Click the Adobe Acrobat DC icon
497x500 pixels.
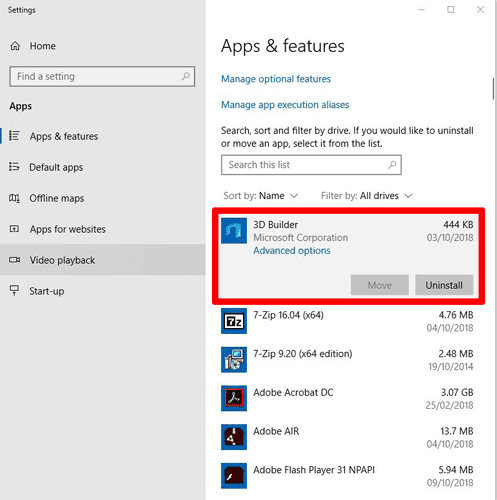point(234,398)
